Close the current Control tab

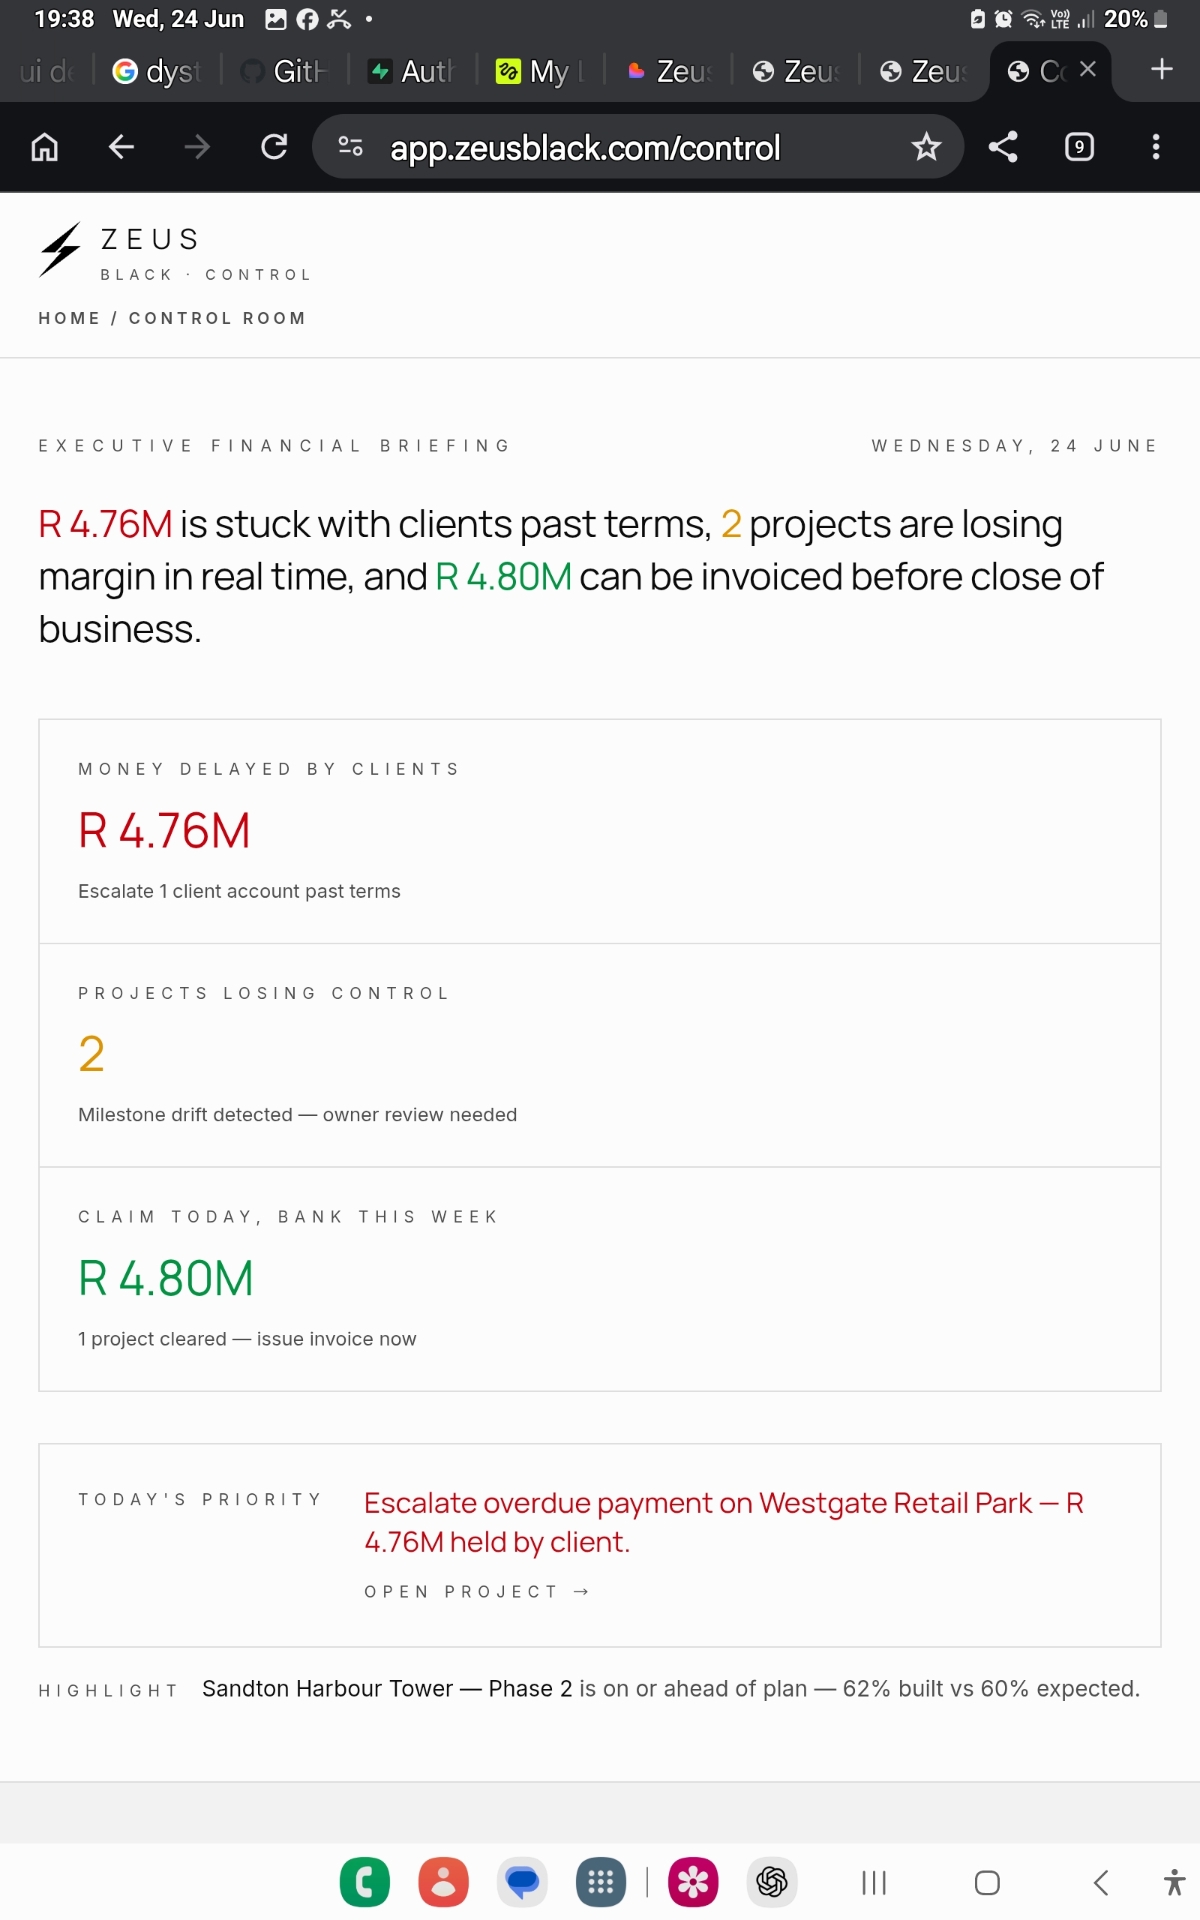coord(1088,69)
